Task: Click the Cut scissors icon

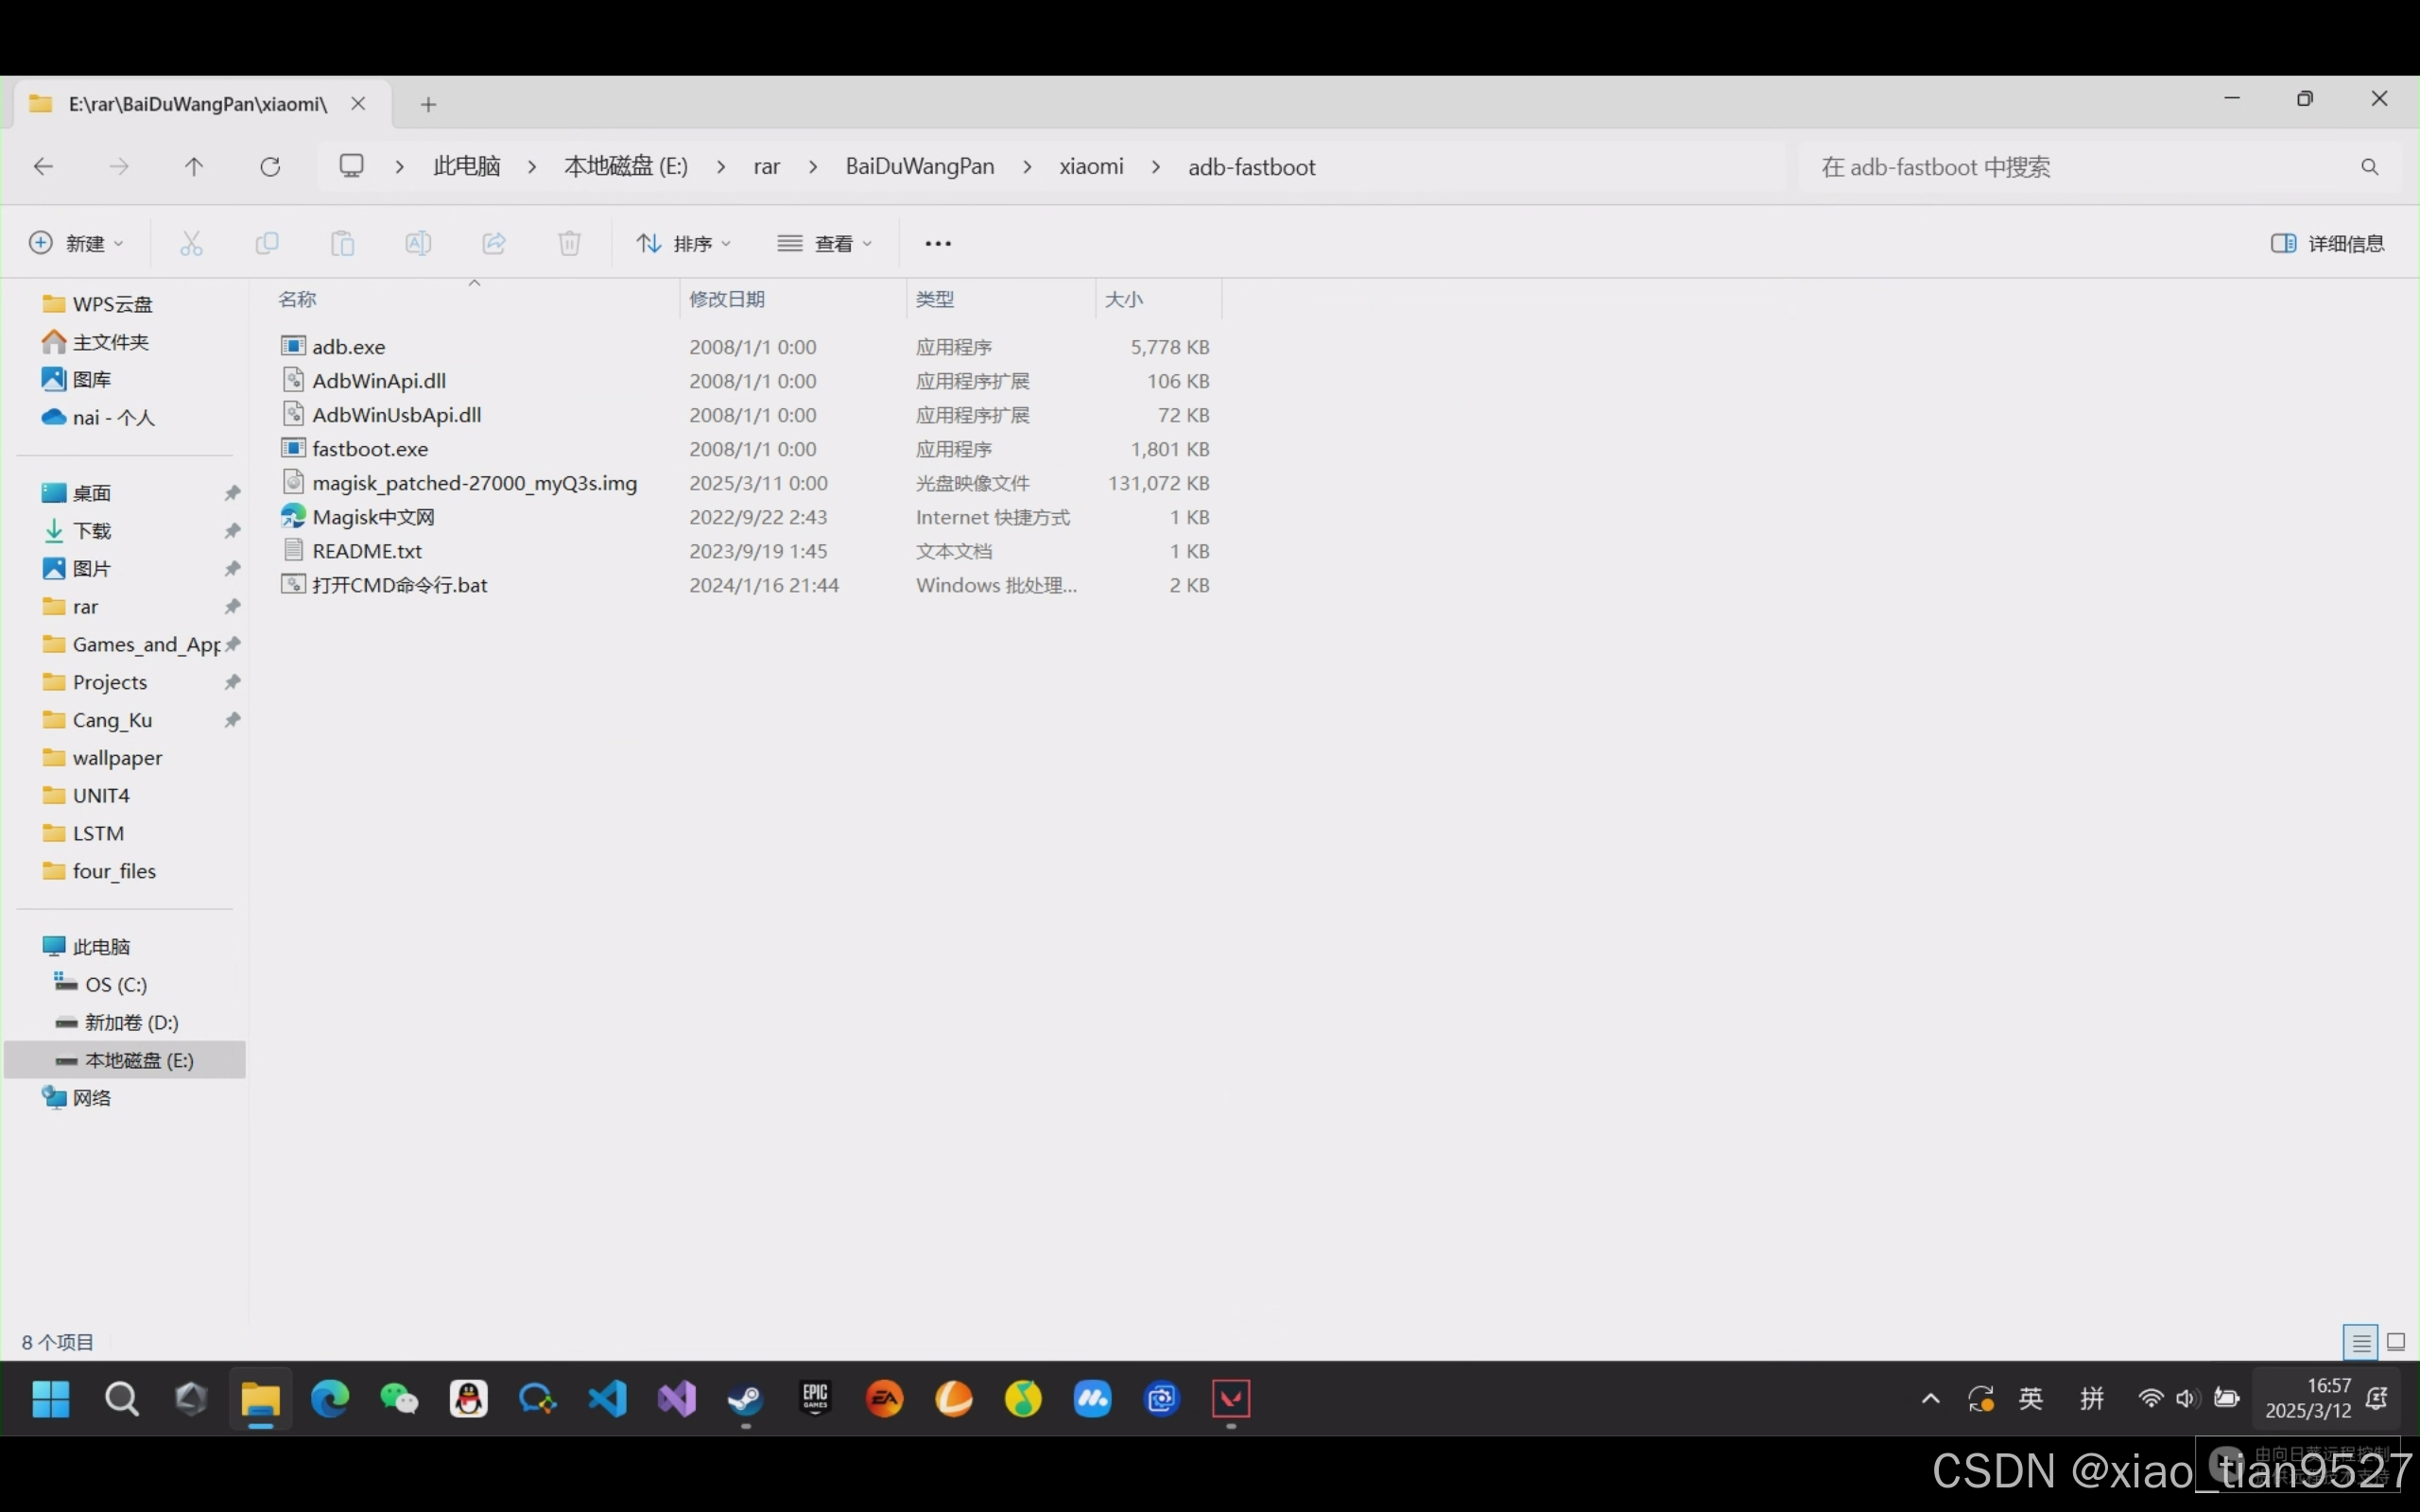Action: [x=191, y=243]
